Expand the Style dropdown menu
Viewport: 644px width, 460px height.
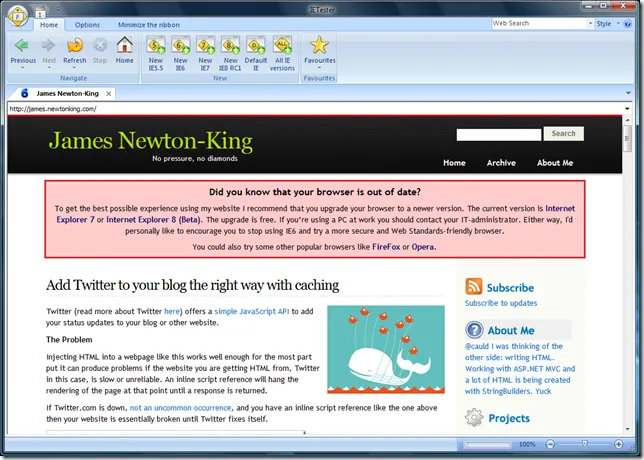(x=606, y=23)
